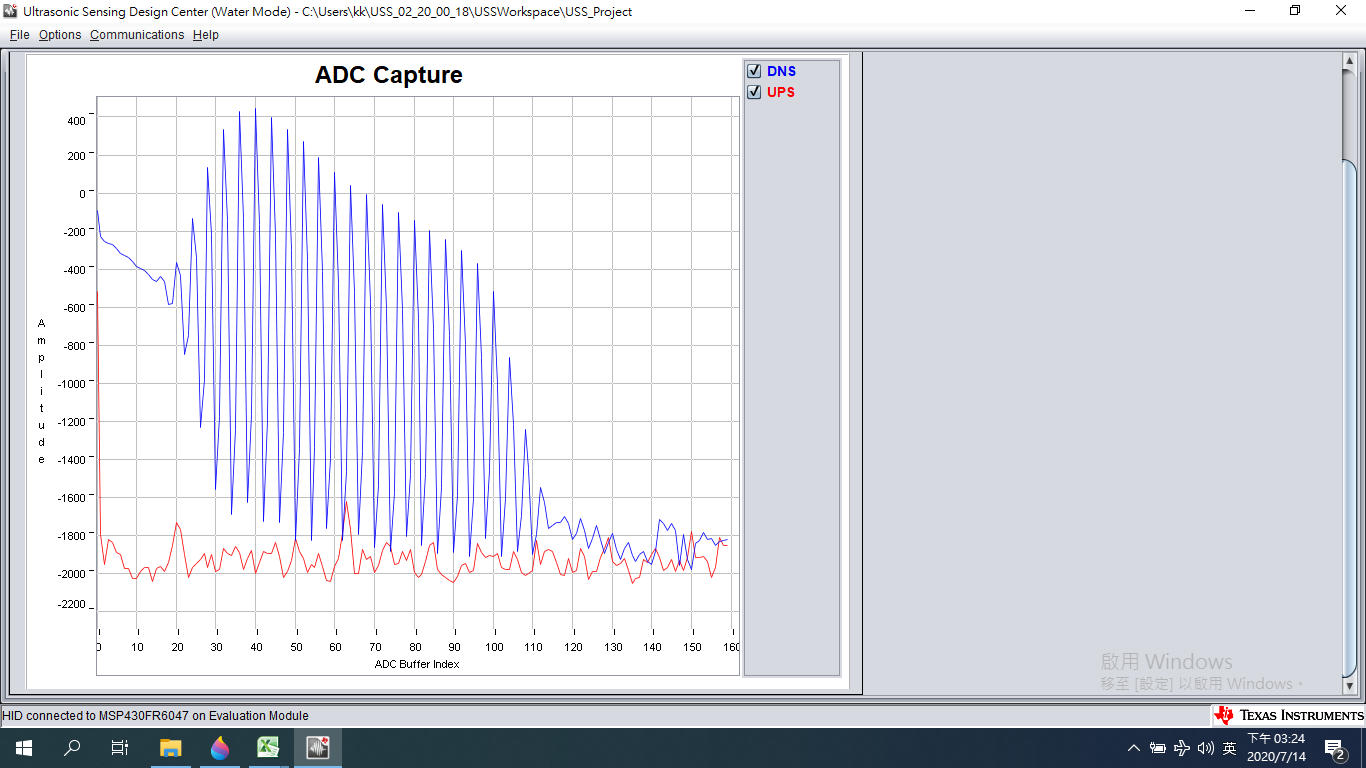1366x768 pixels.
Task: Click the scrollbar up arrow on the right
Action: [1348, 62]
